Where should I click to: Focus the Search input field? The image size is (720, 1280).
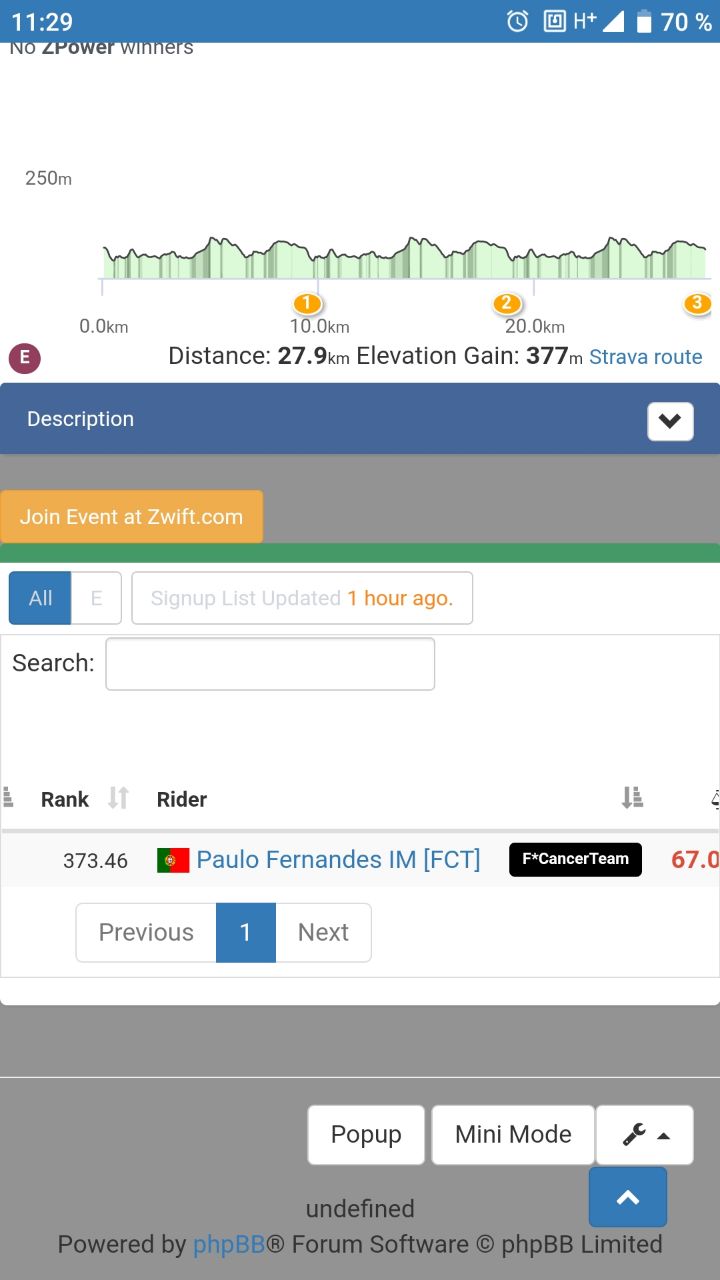point(270,664)
